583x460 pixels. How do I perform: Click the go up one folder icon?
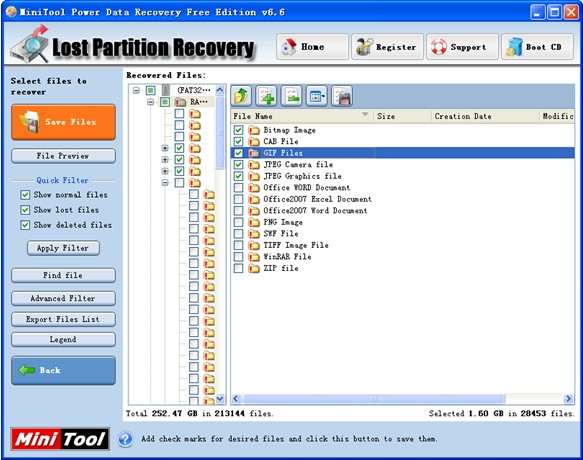point(241,96)
